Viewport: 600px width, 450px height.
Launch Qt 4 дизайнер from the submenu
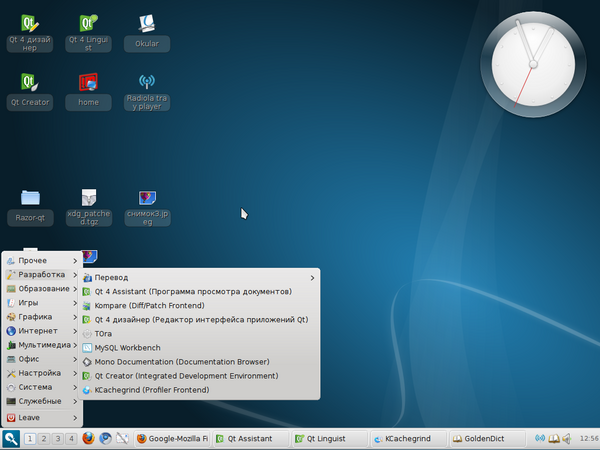pos(199,320)
